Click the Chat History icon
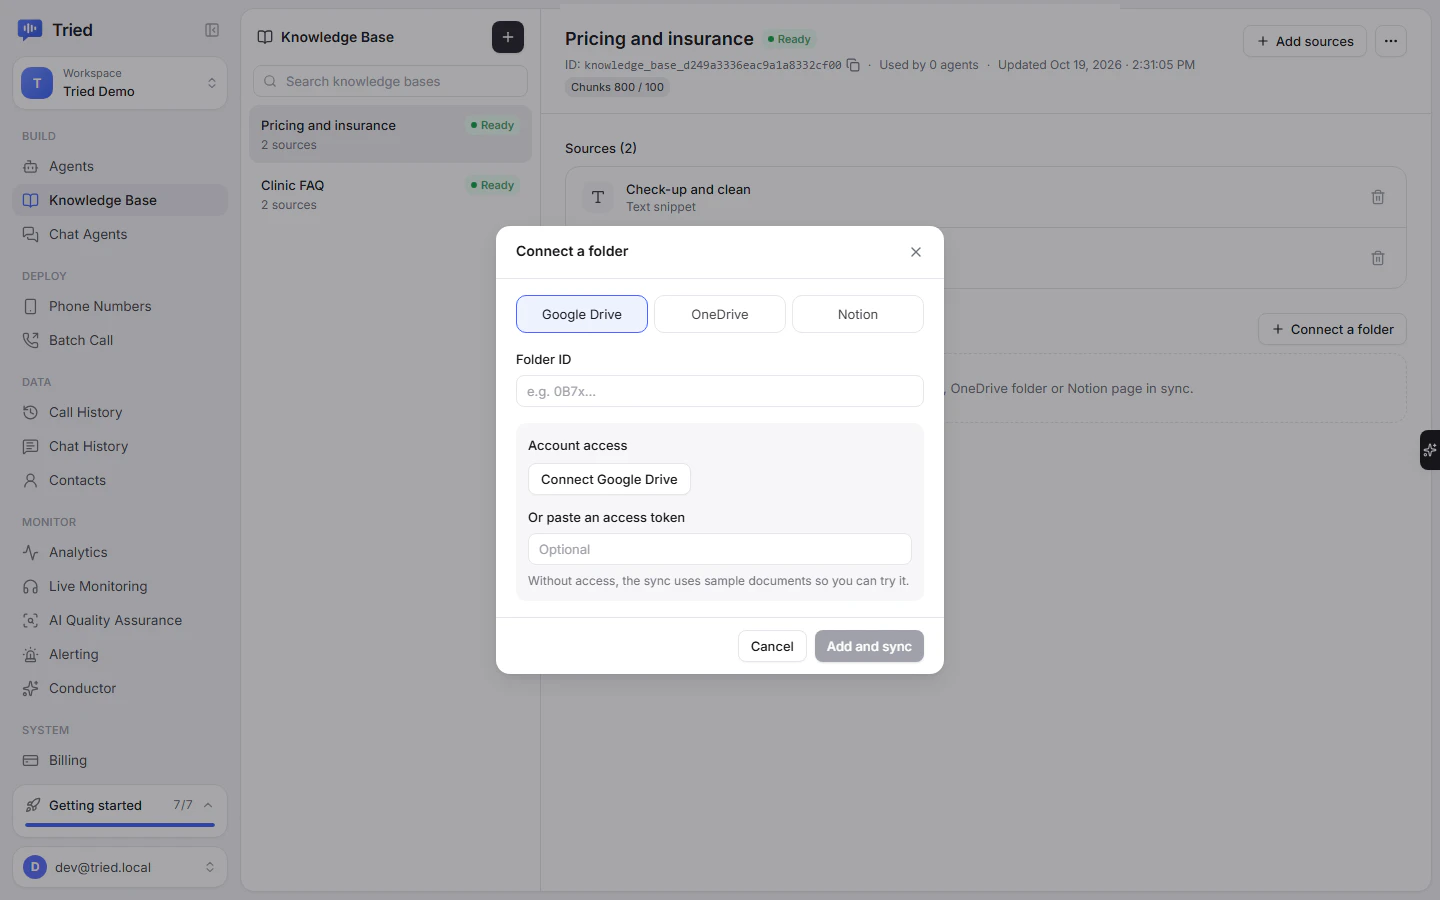 click(31, 446)
